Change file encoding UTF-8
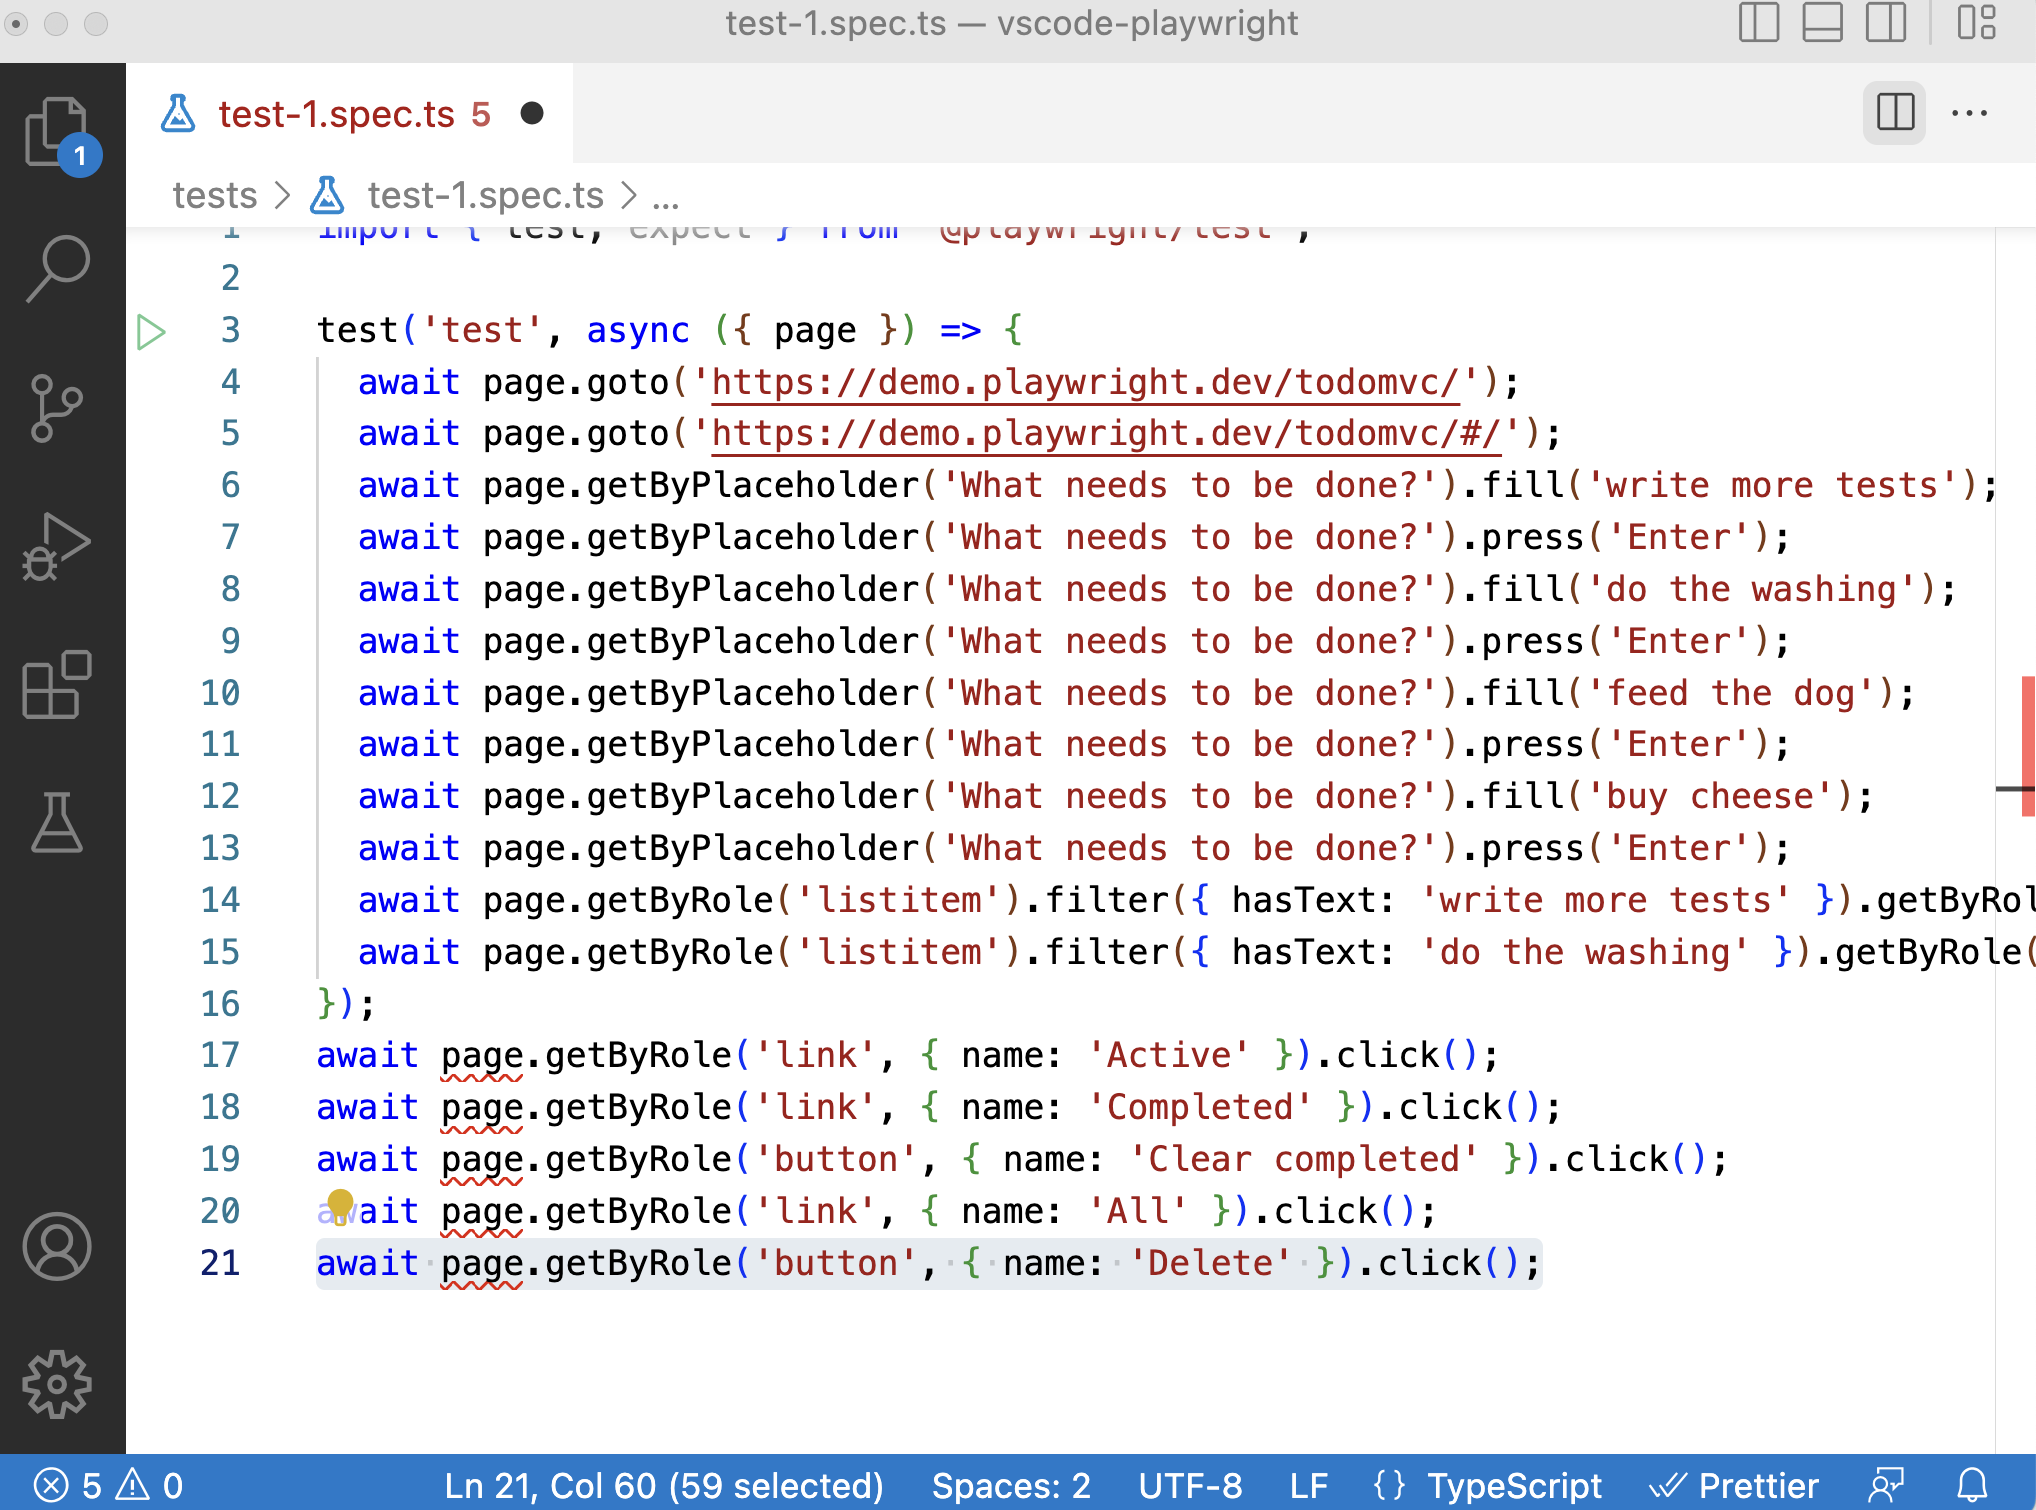This screenshot has height=1510, width=2036. coord(1190,1485)
